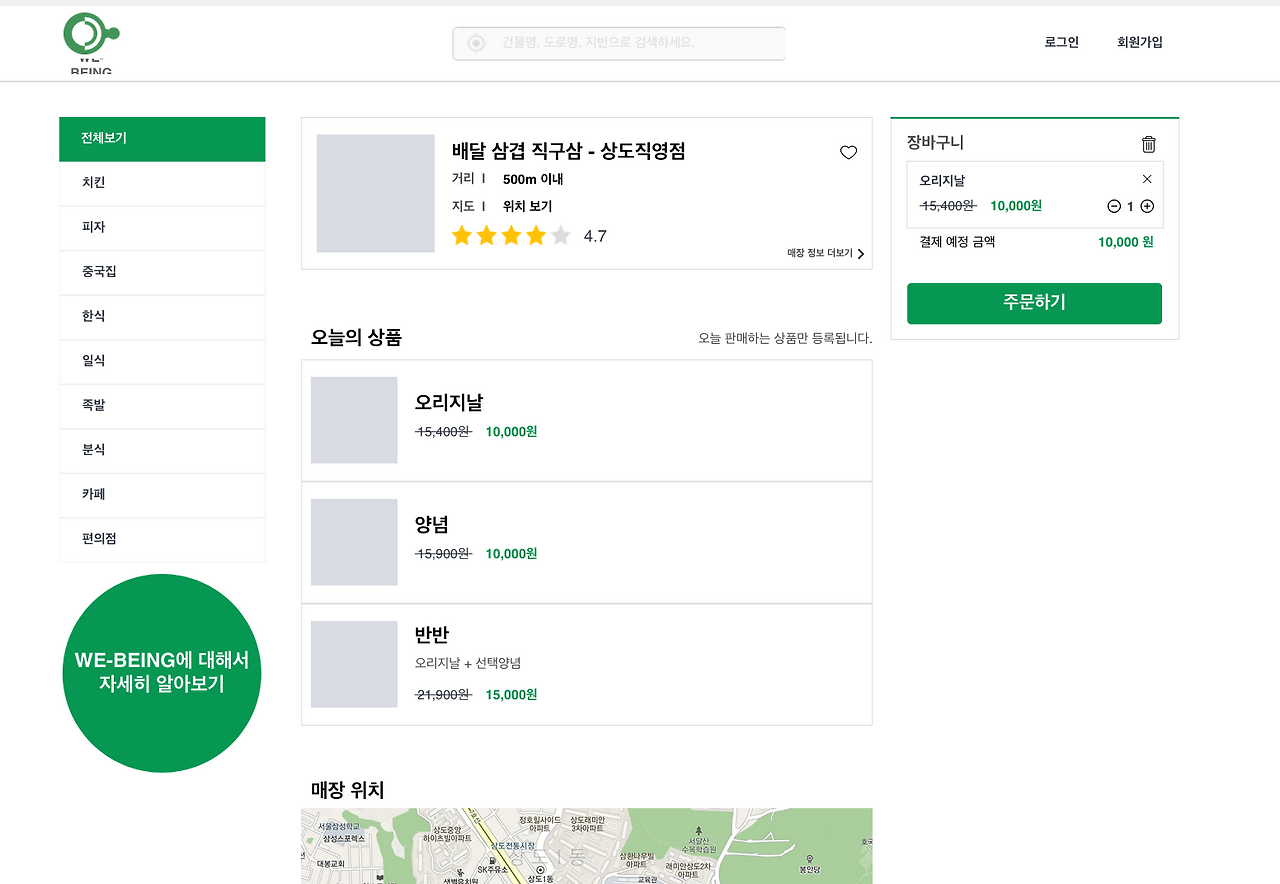Select the 편의점 category
Screen dimensions: 1280x884
(162, 538)
